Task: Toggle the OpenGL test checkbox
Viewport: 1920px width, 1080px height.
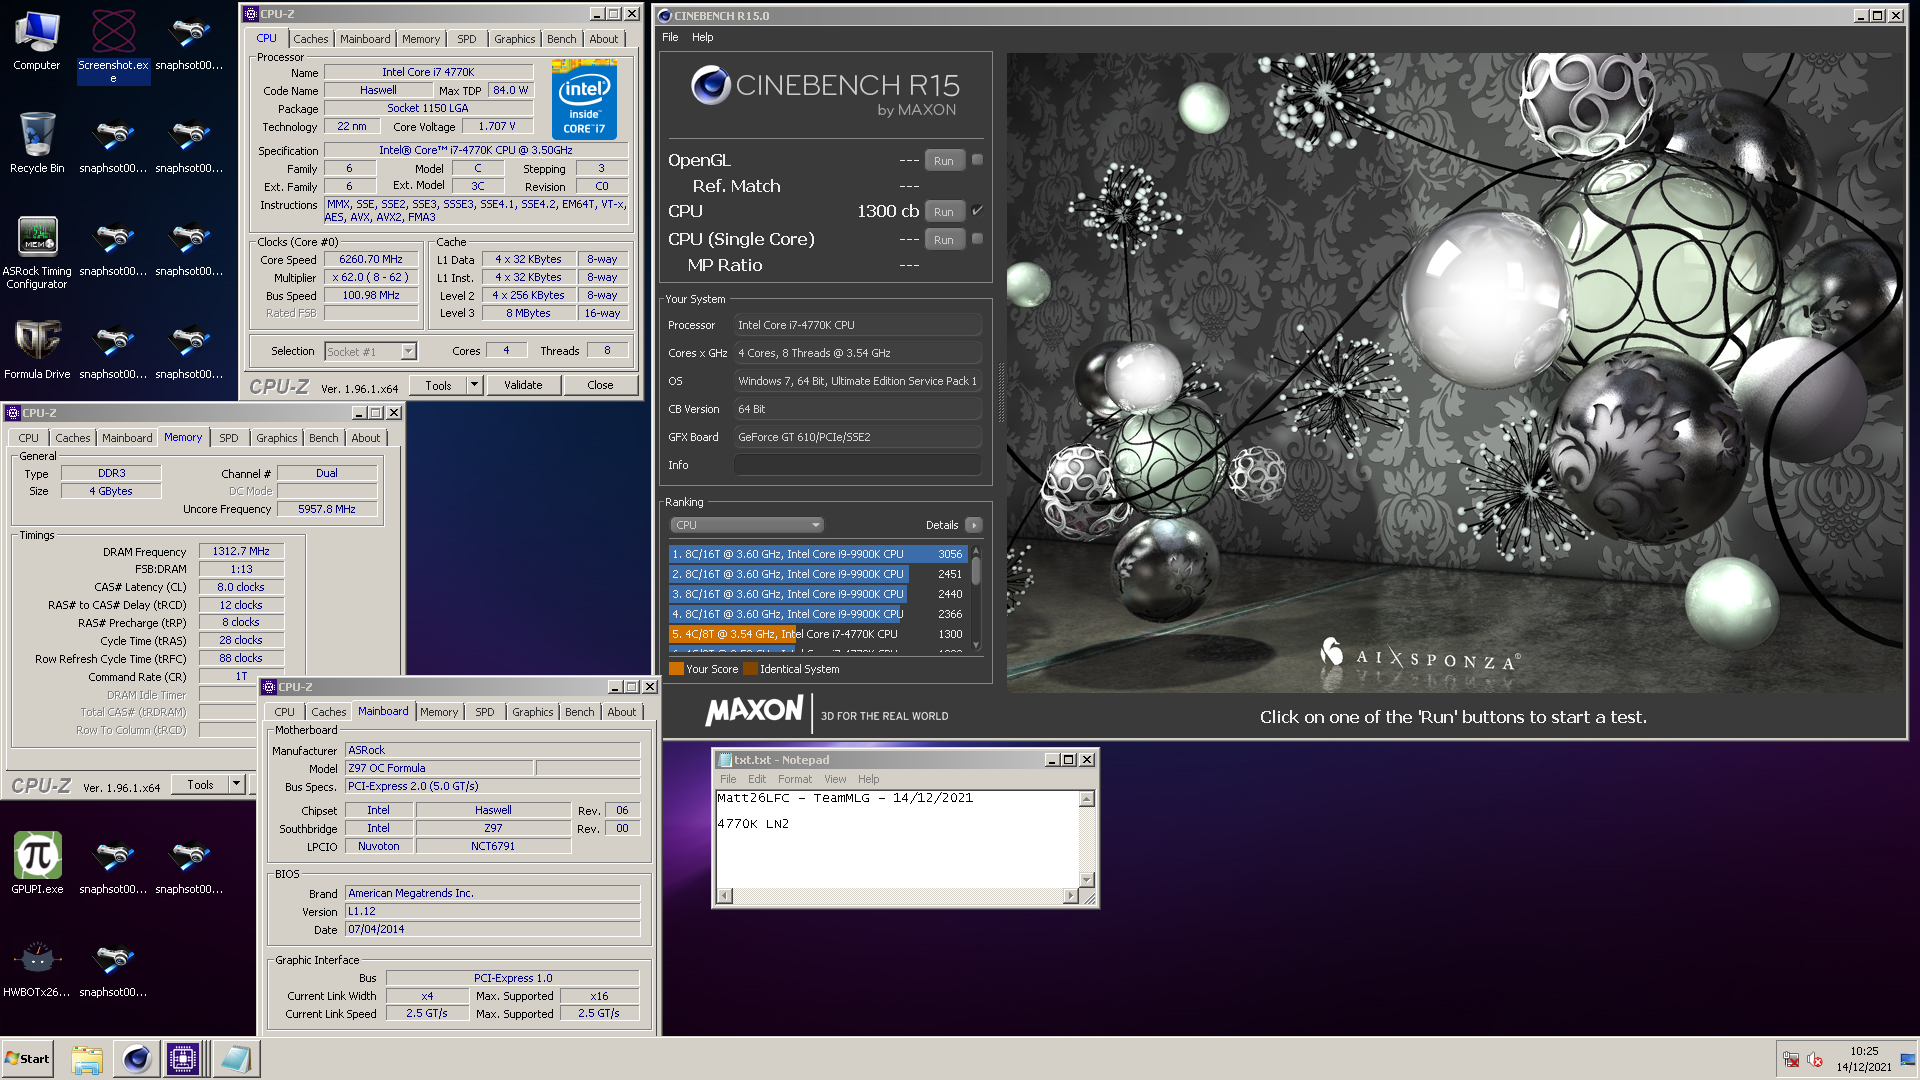Action: (978, 160)
